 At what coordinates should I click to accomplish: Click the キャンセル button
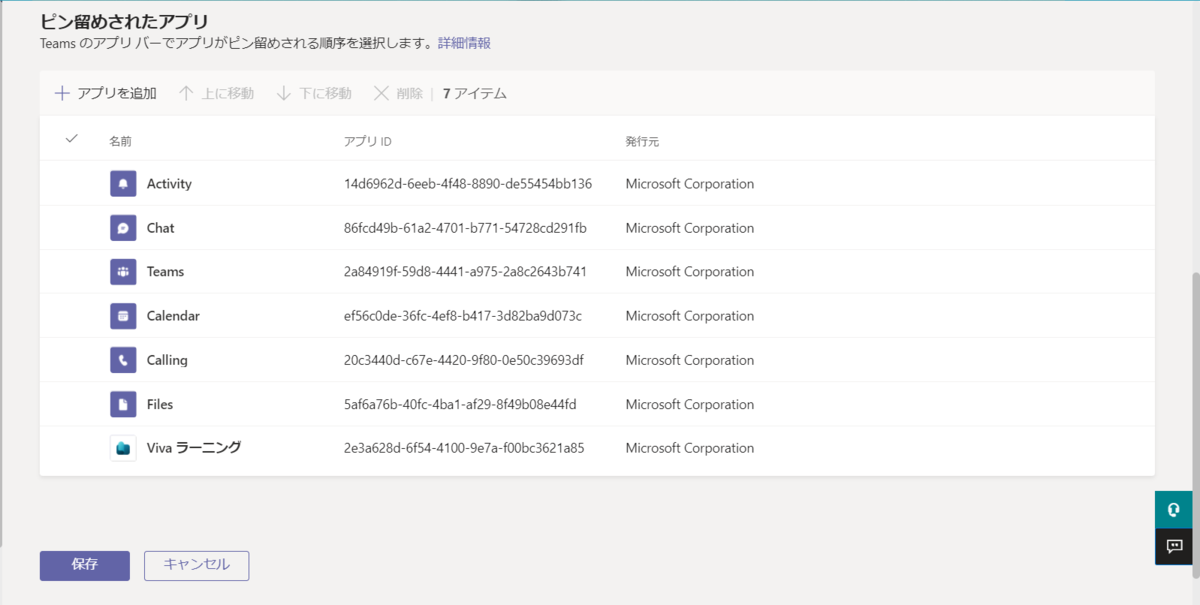coord(196,565)
